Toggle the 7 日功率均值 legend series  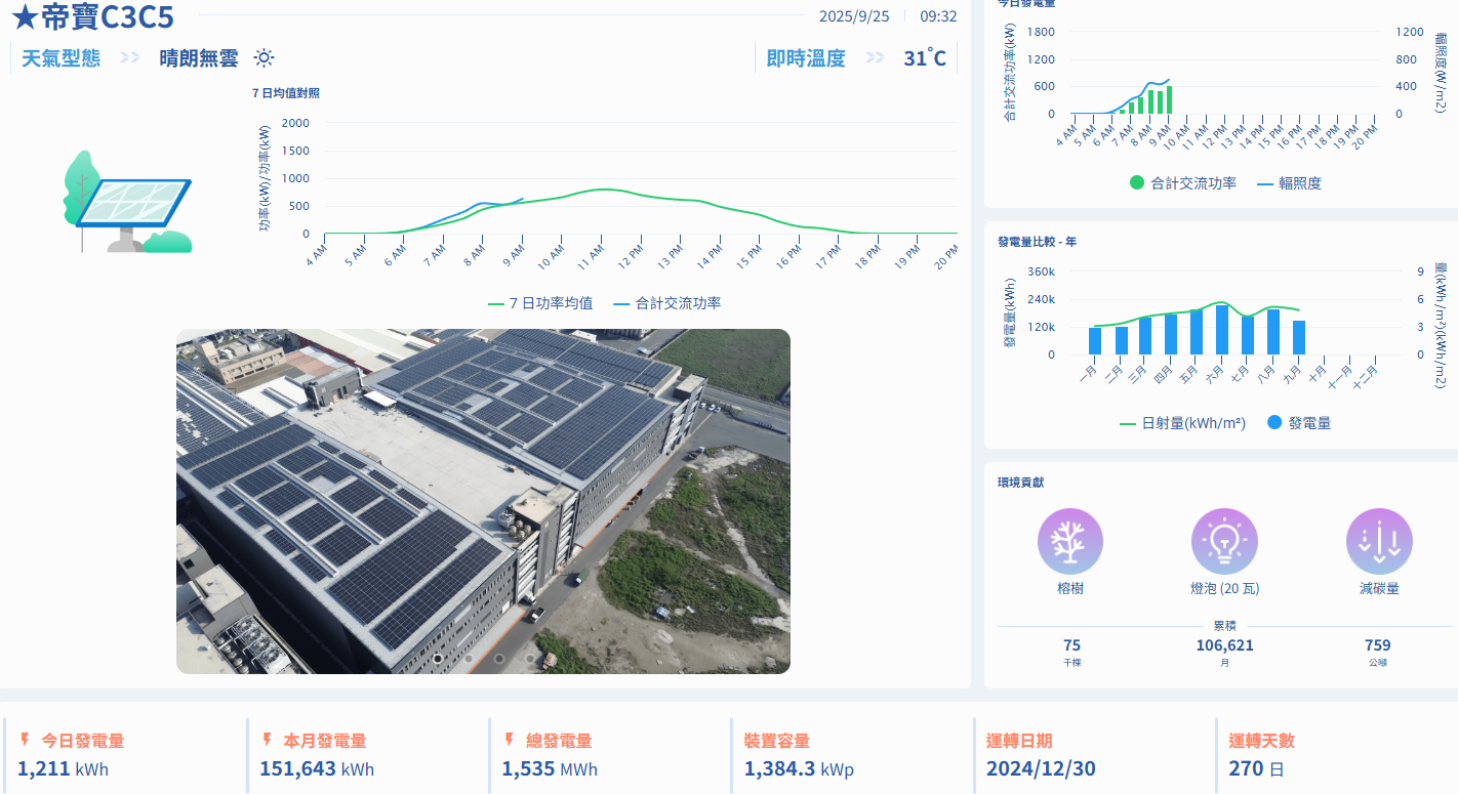pos(540,303)
